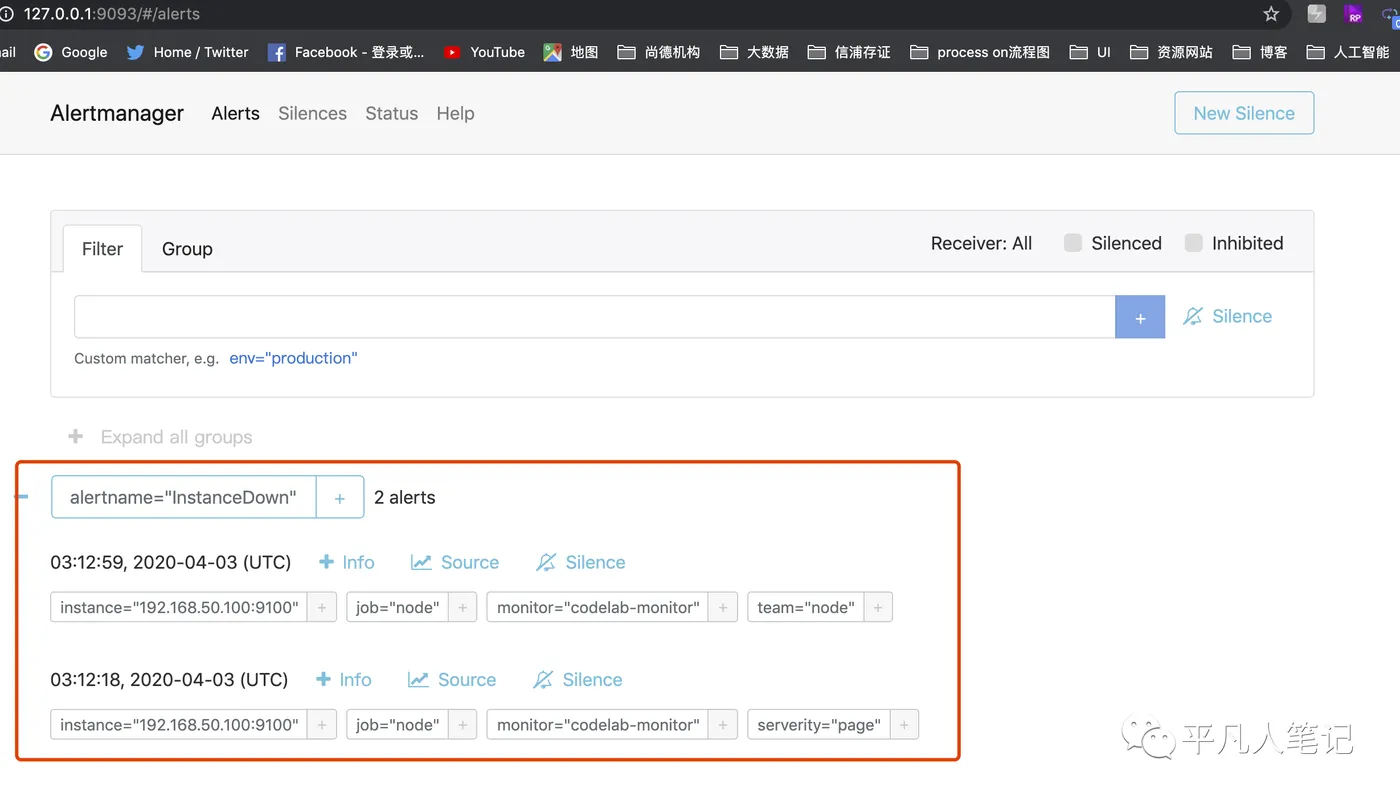Image resolution: width=1400 pixels, height=800 pixels.
Task: Click the New Silence button
Action: (1244, 113)
